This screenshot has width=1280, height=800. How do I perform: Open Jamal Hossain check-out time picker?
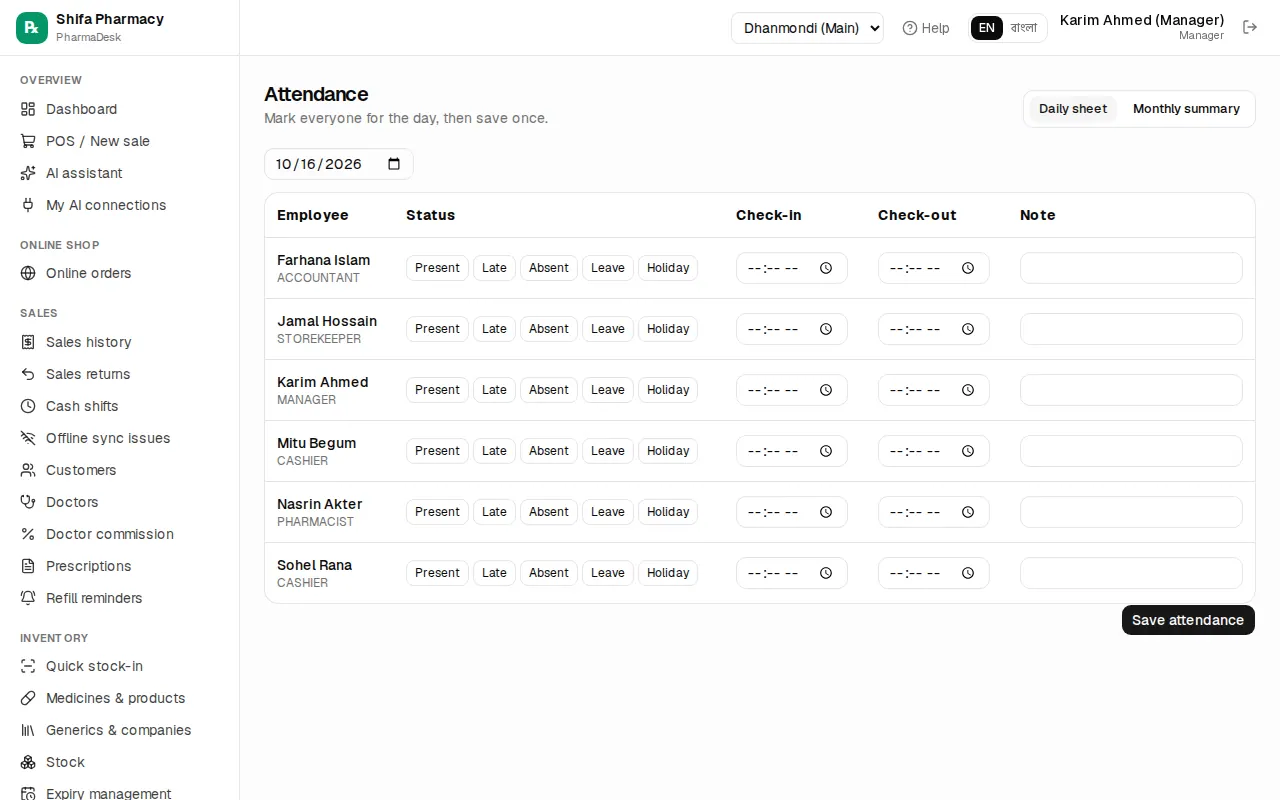(968, 329)
